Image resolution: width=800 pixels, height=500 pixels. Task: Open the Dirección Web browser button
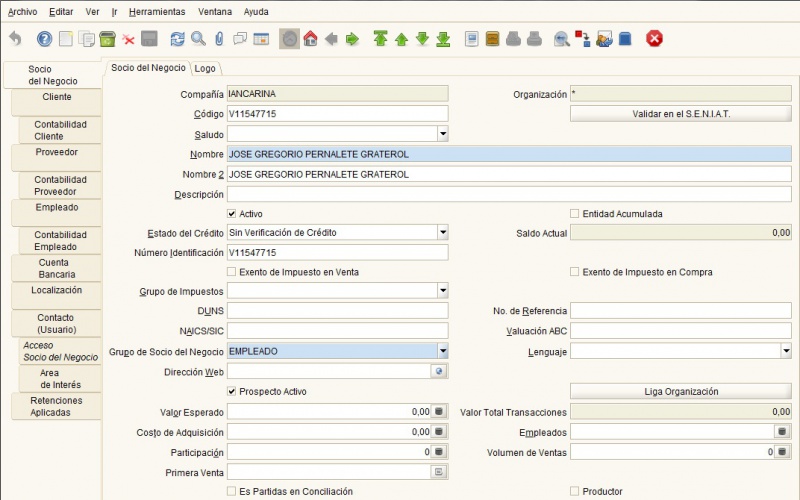tap(439, 371)
